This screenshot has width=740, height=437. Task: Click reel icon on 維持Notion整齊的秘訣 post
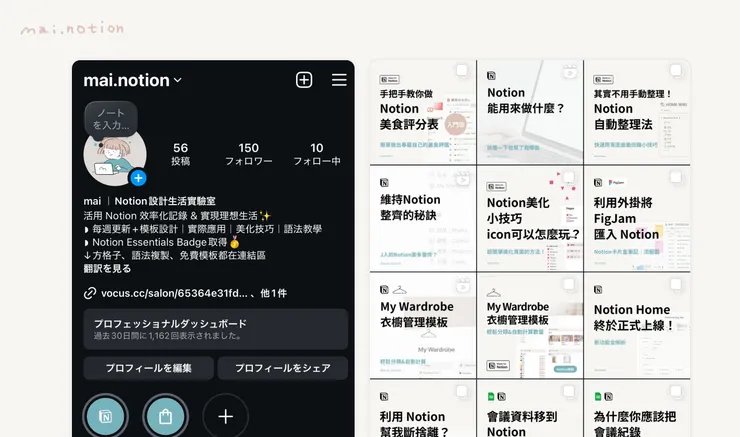[463, 179]
